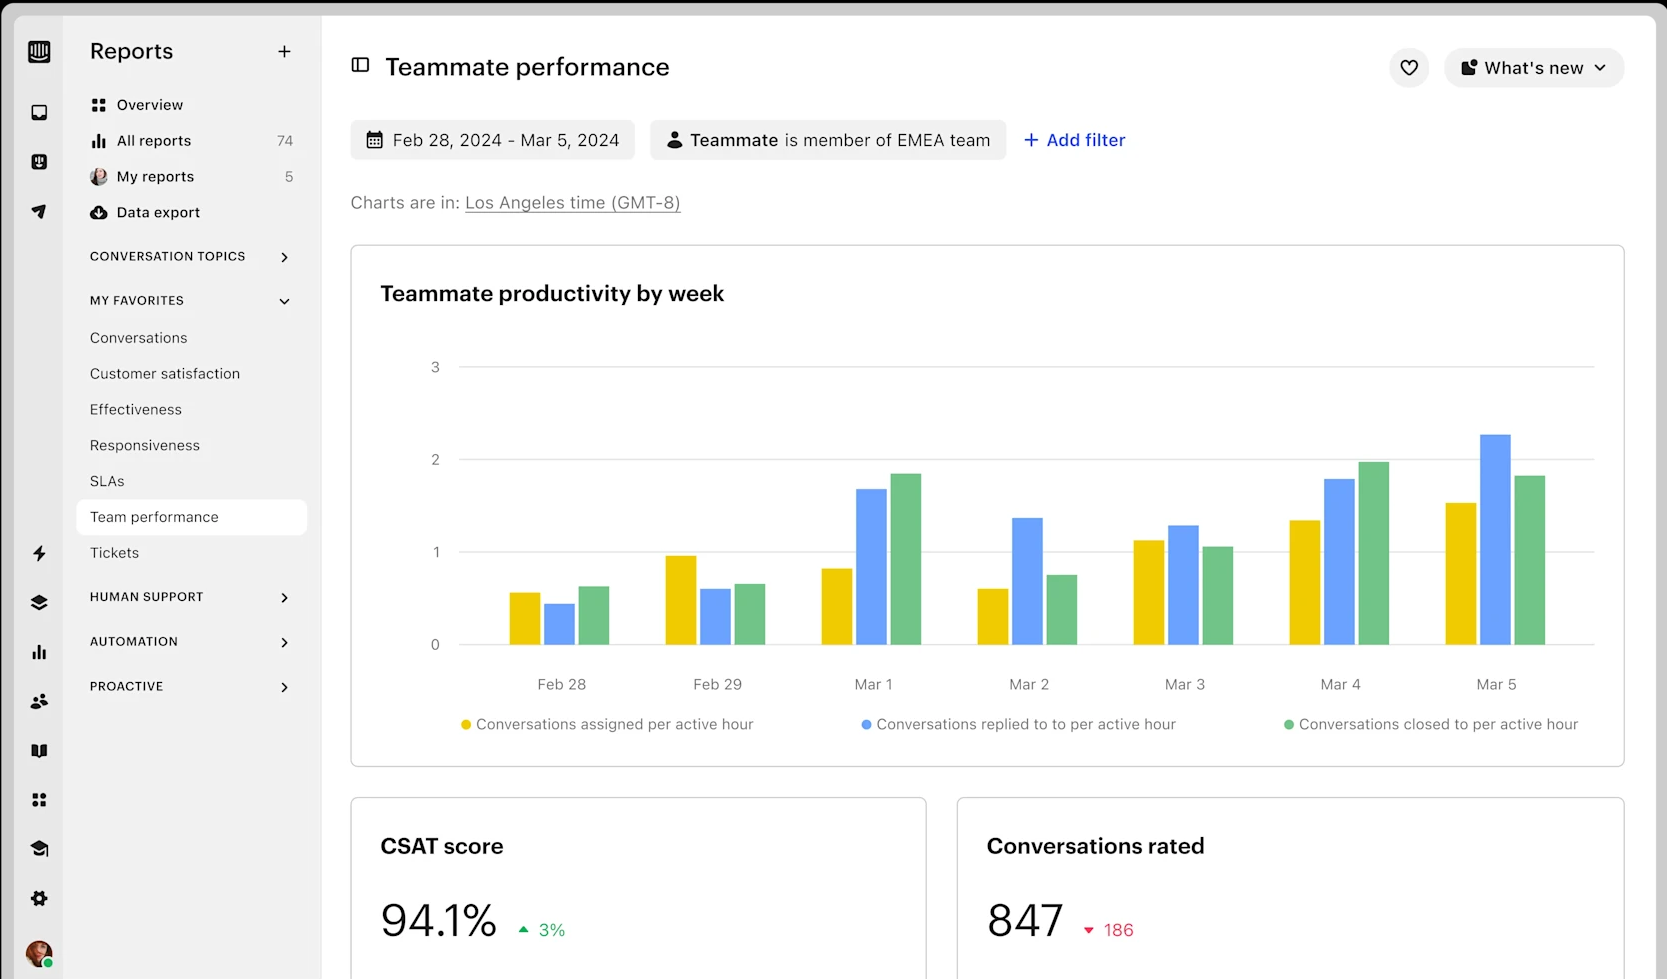Click the Outbound paper plane icon

tap(39, 211)
